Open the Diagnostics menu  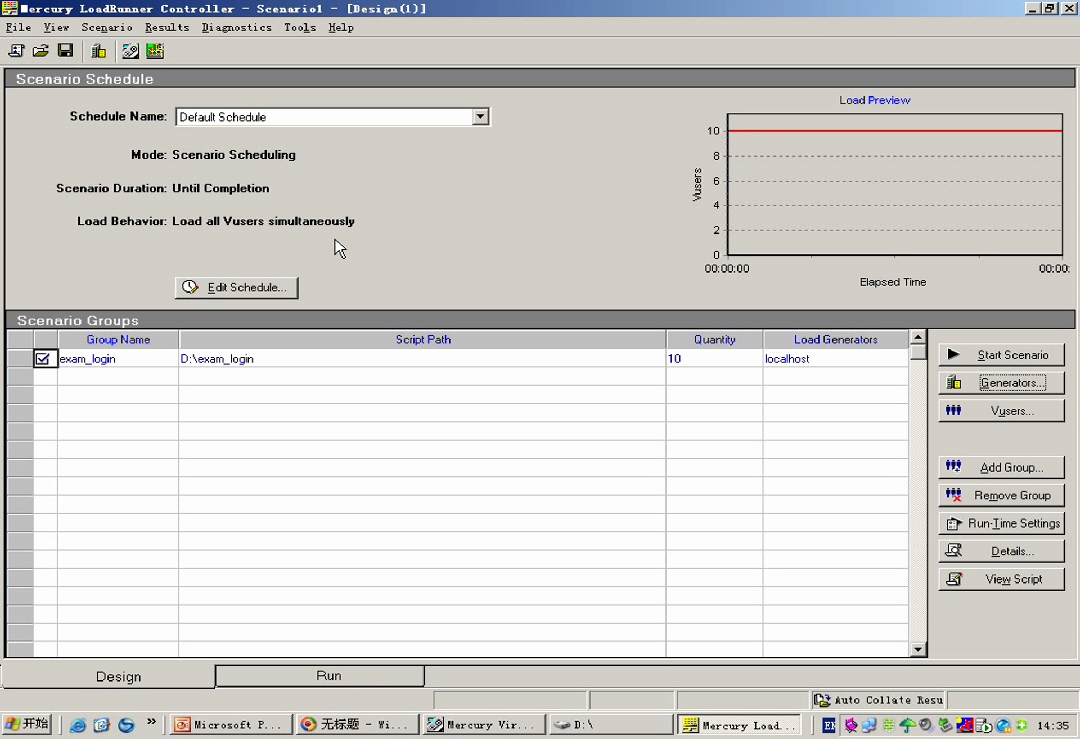tap(236, 28)
